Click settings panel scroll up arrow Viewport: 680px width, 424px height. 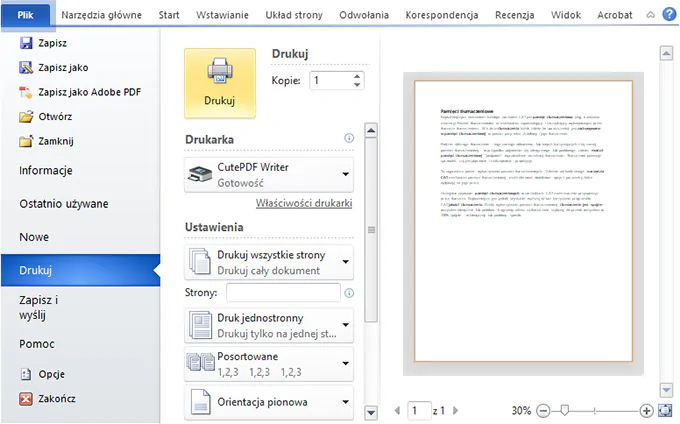pyautogui.click(x=371, y=130)
